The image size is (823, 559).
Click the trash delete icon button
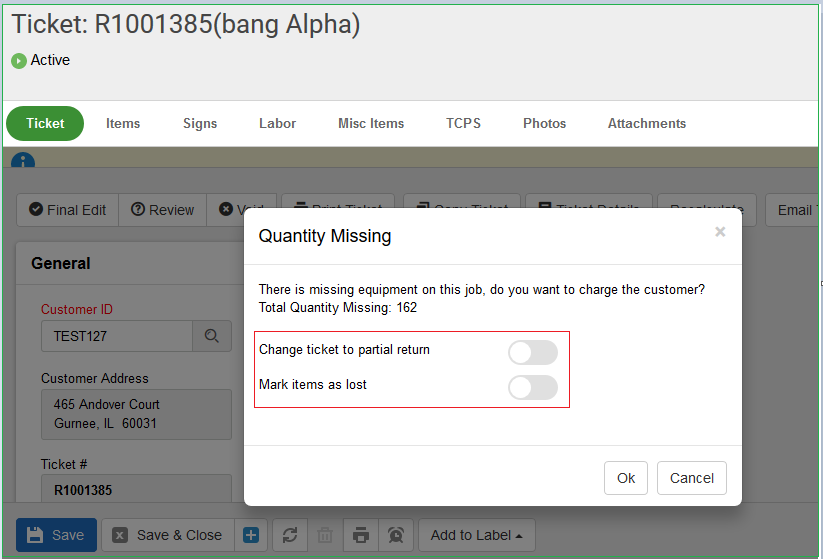tap(325, 535)
